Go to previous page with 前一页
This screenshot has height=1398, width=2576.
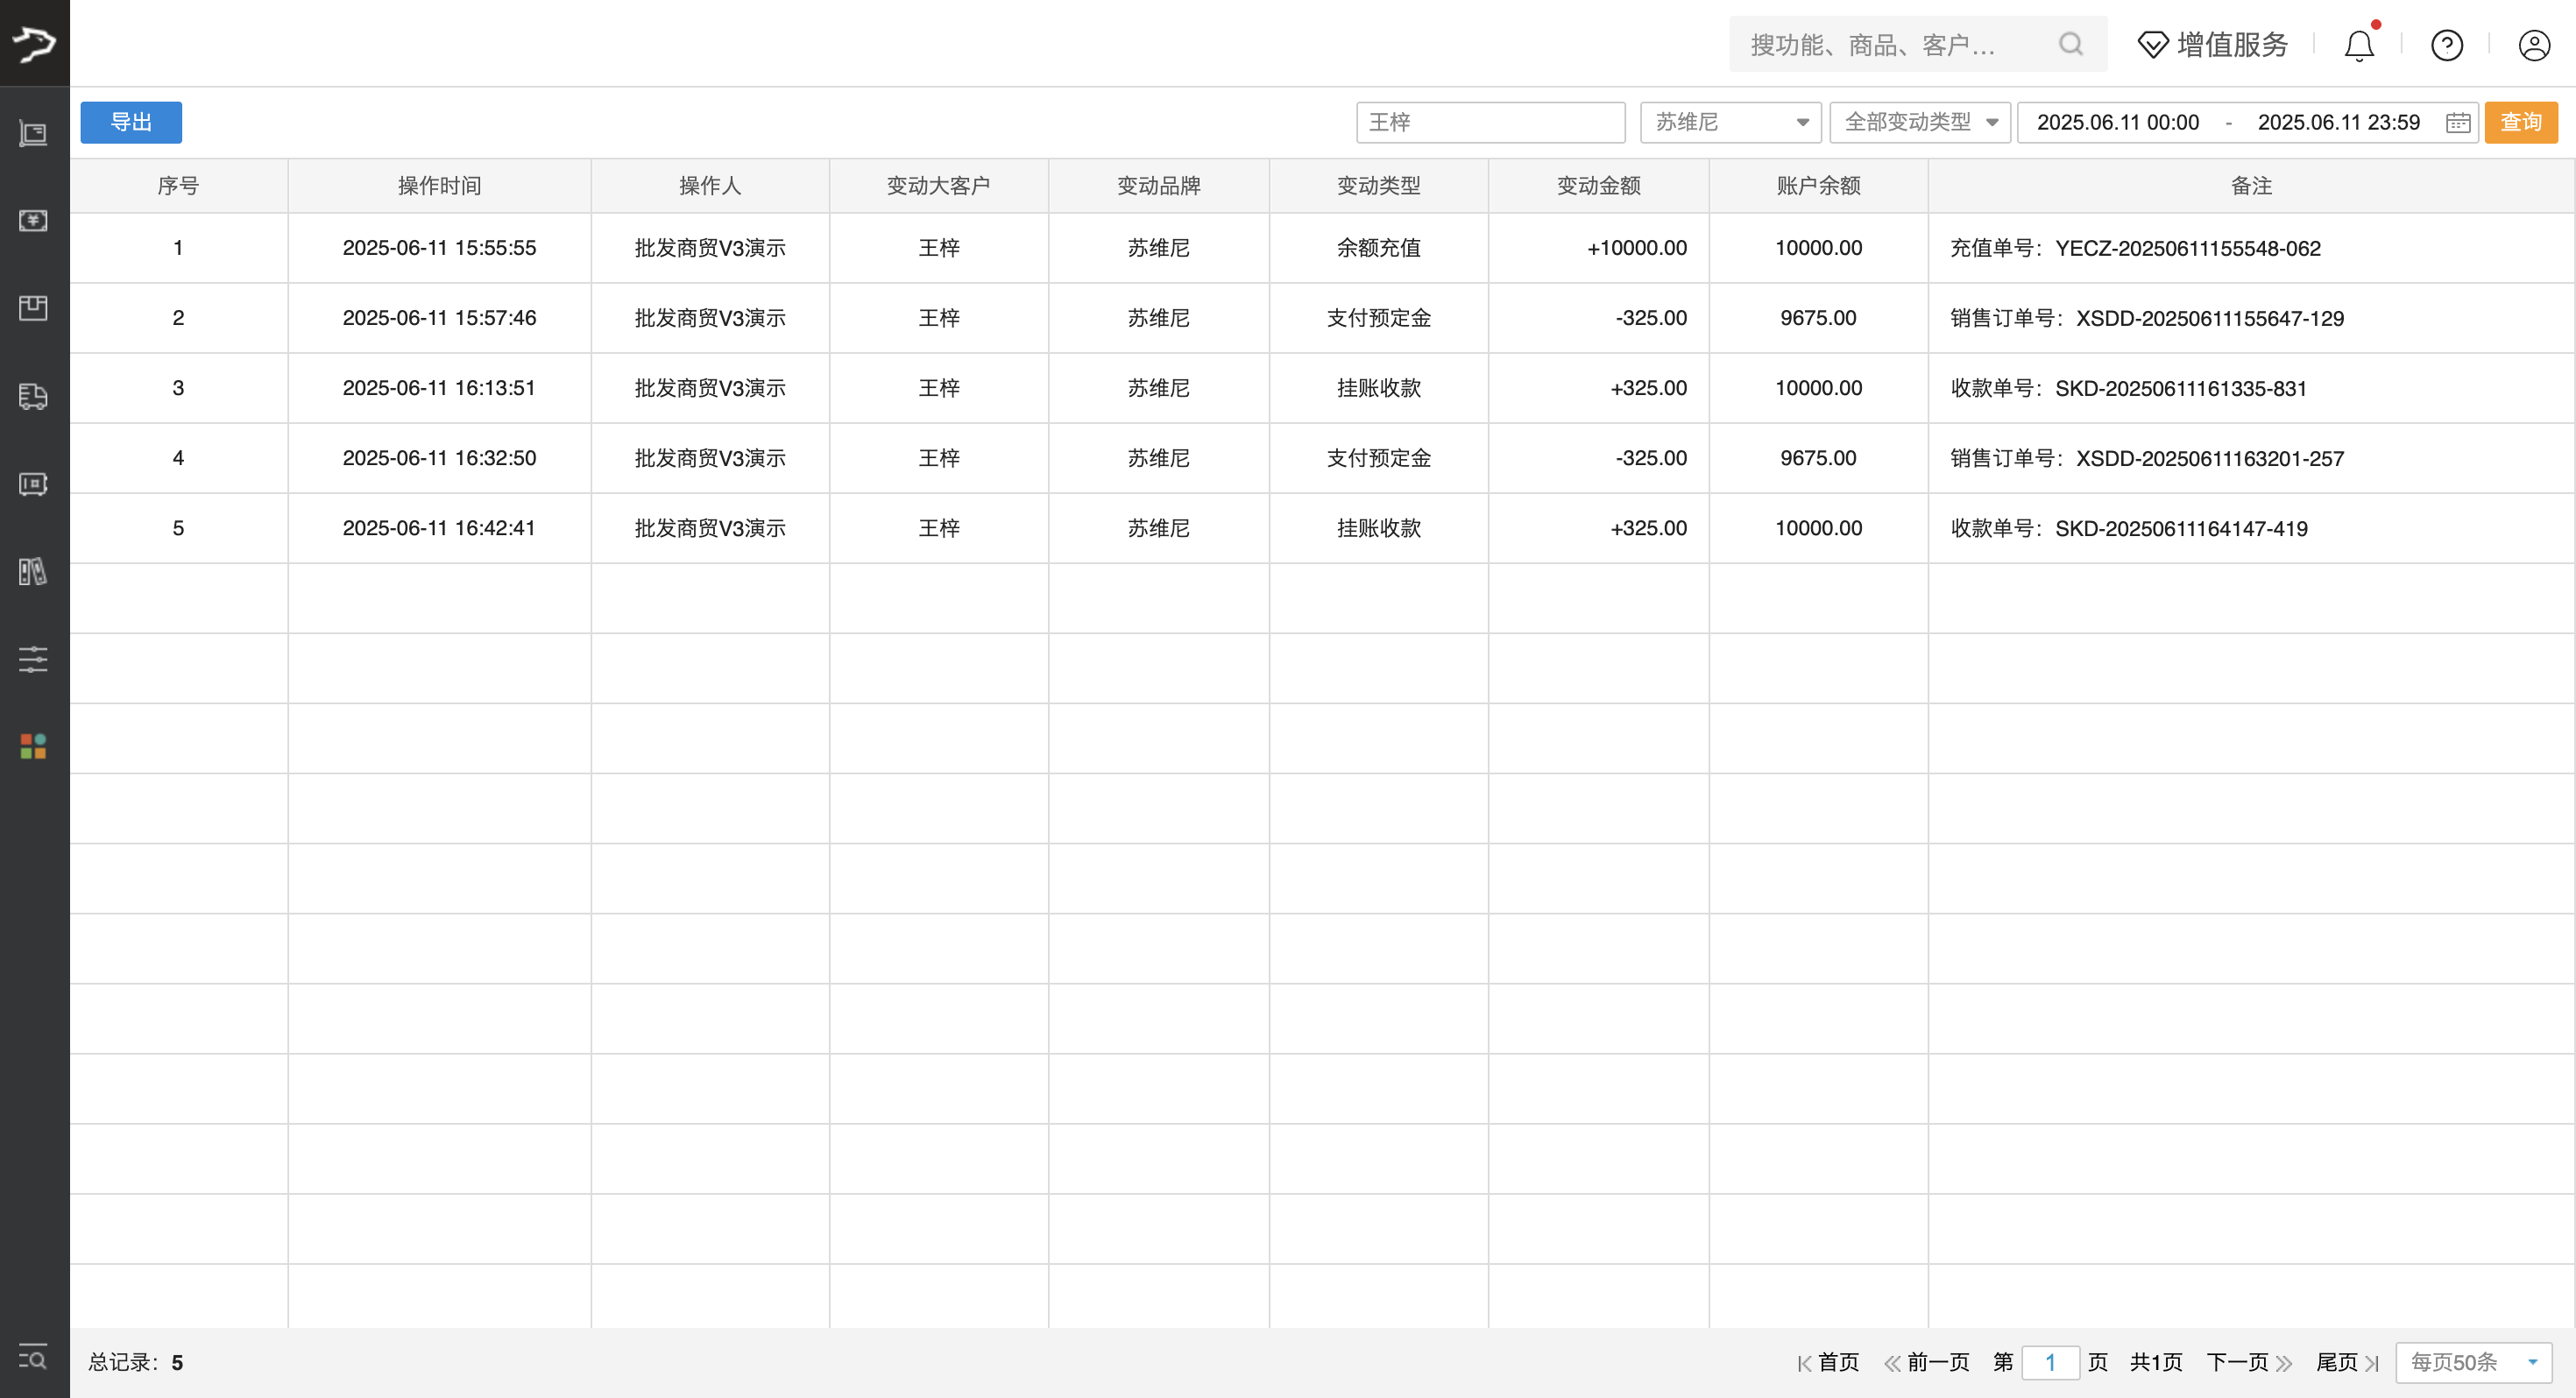coord(1927,1362)
